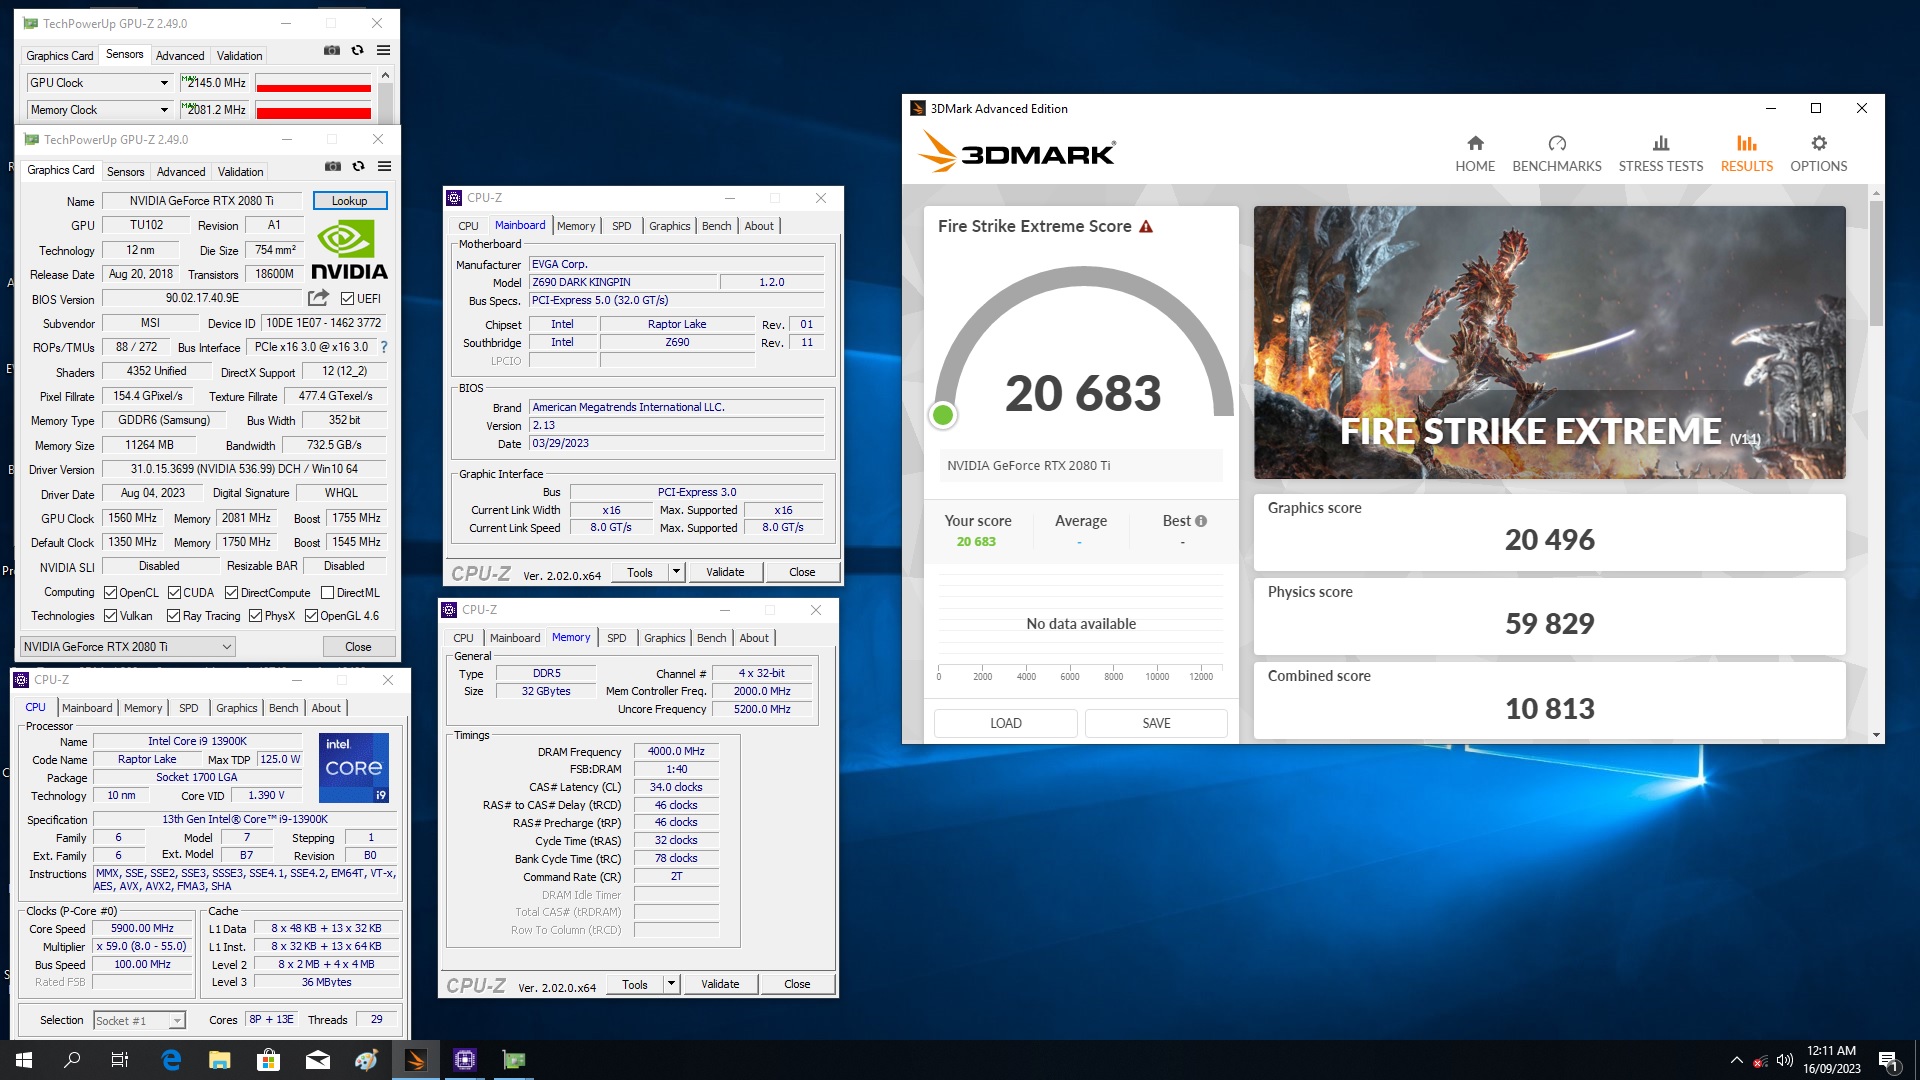Toggle the Ray Tracing checkbox
The width and height of the screenshot is (1920, 1080).
pyautogui.click(x=174, y=616)
